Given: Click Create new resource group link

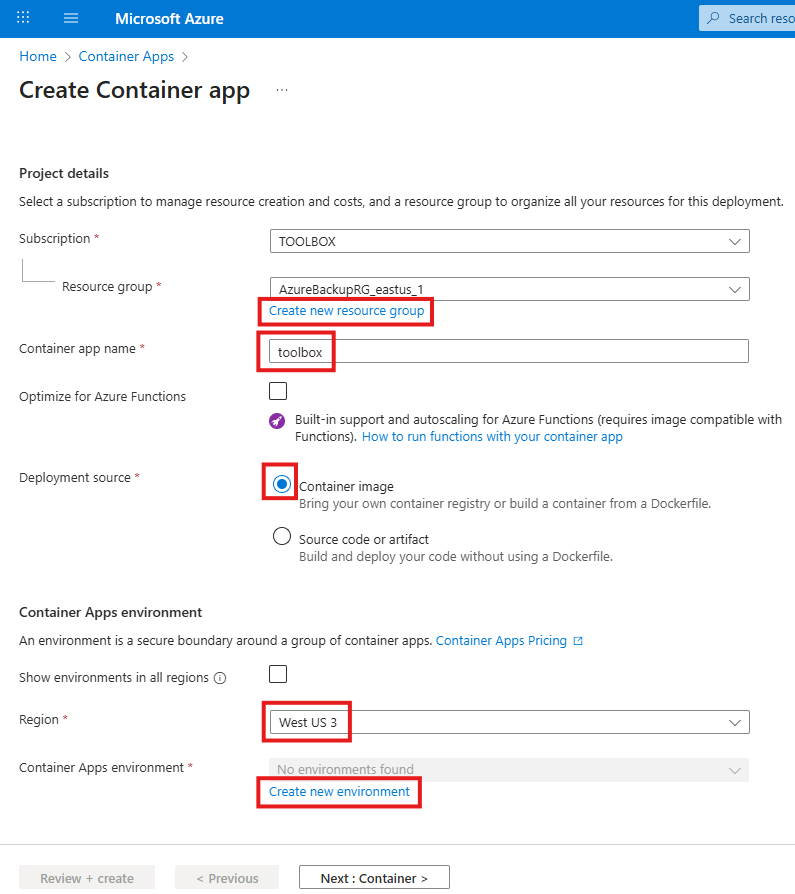Looking at the screenshot, I should (x=346, y=311).
